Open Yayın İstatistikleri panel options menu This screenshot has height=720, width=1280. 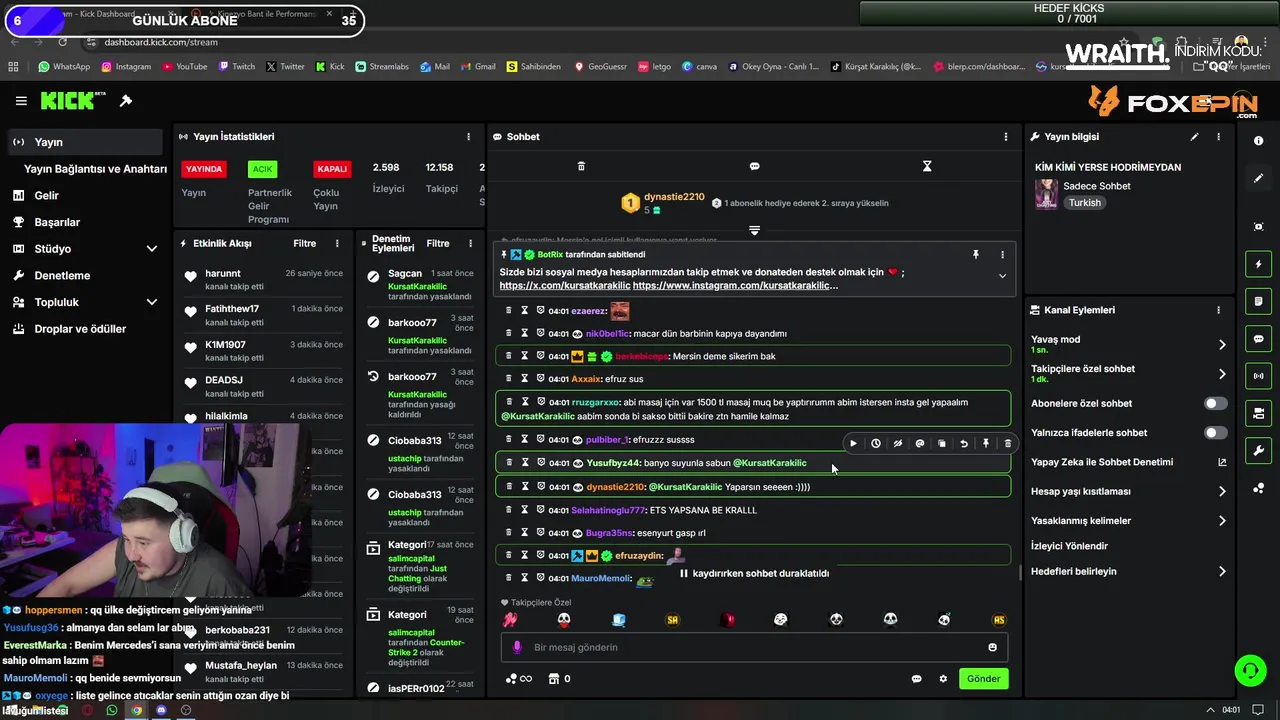[468, 137]
